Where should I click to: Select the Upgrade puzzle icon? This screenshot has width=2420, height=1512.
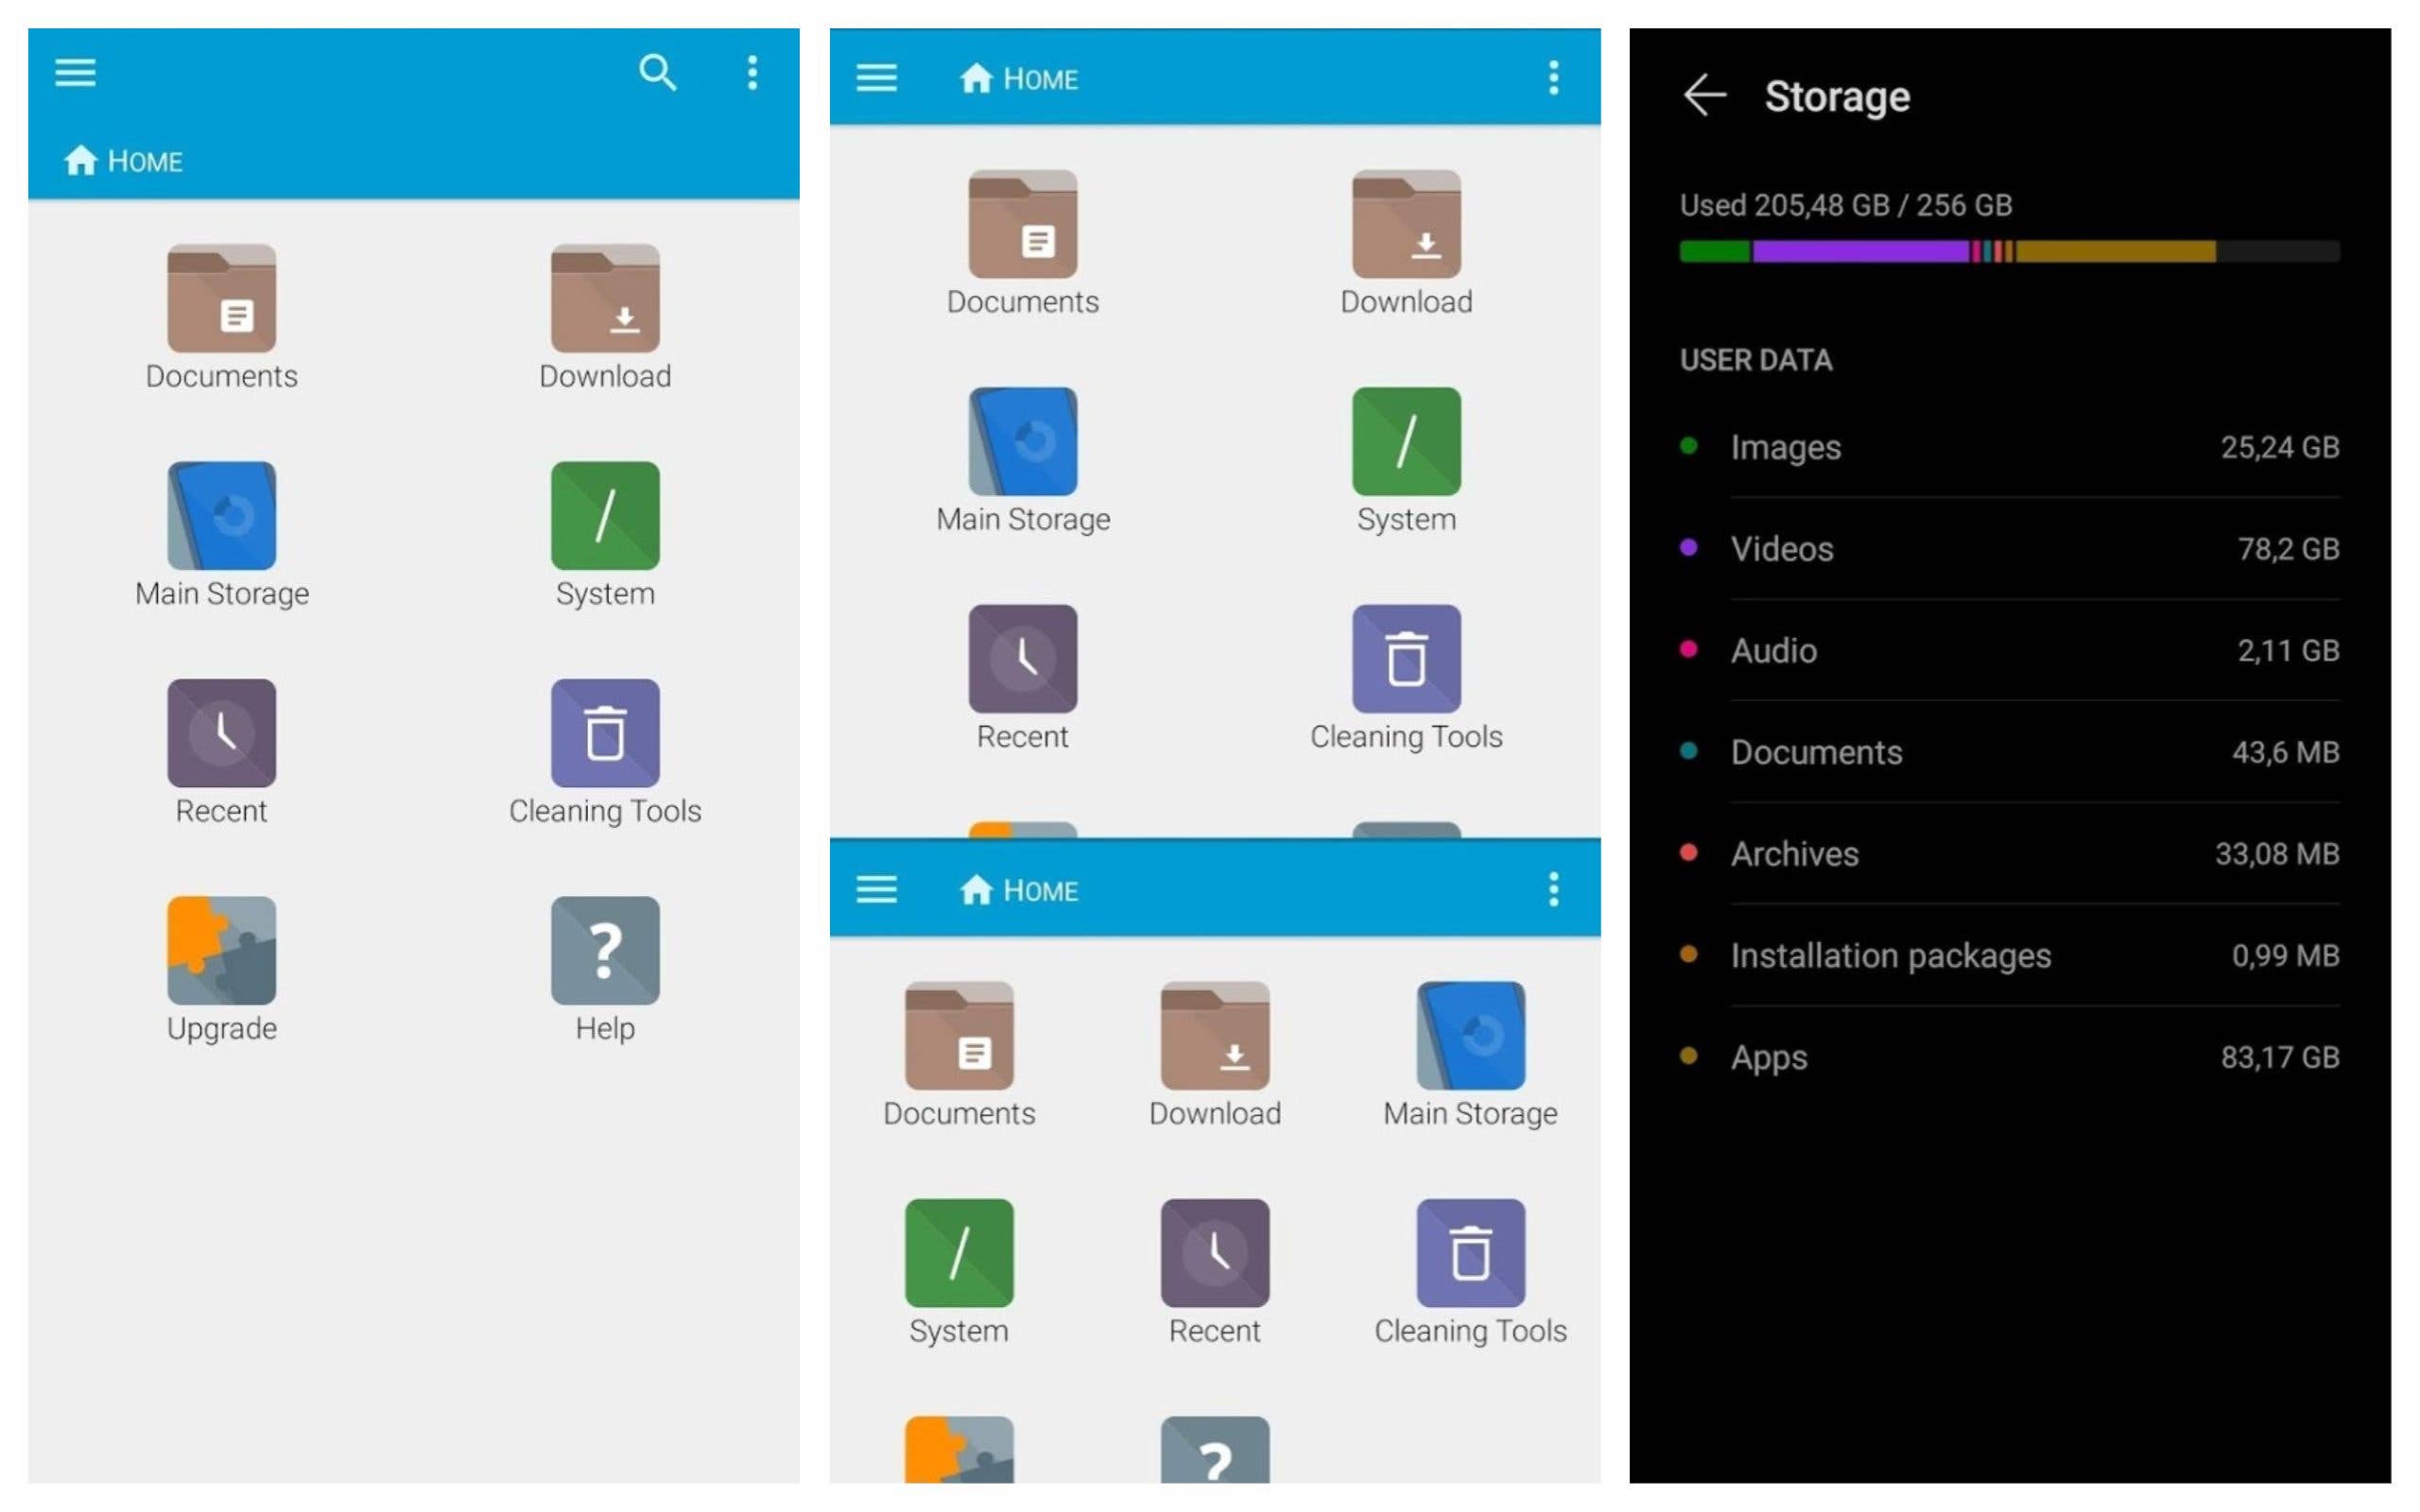pyautogui.click(x=220, y=950)
